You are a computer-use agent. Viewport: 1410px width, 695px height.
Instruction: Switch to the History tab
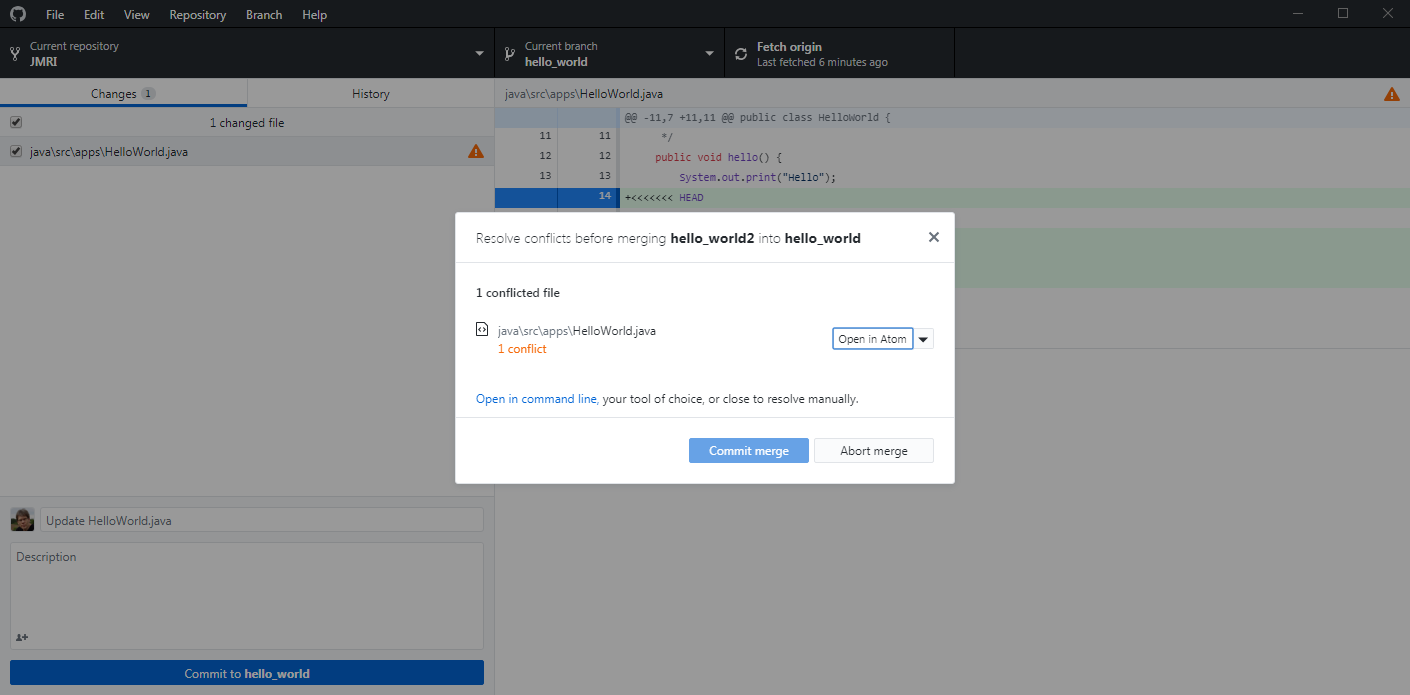point(370,94)
